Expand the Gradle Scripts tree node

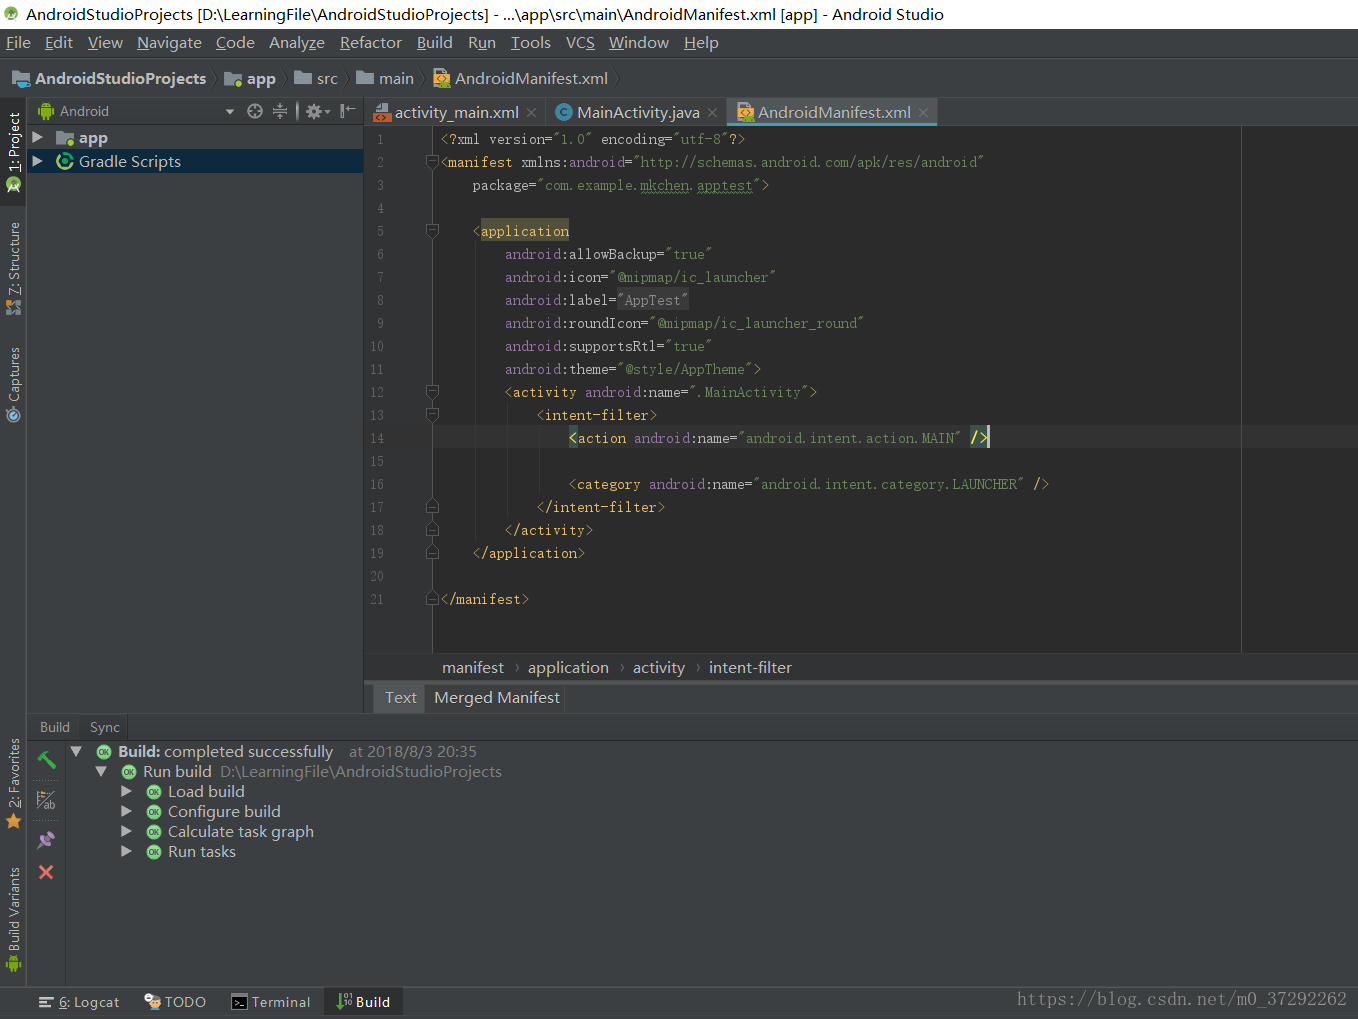pyautogui.click(x=38, y=161)
